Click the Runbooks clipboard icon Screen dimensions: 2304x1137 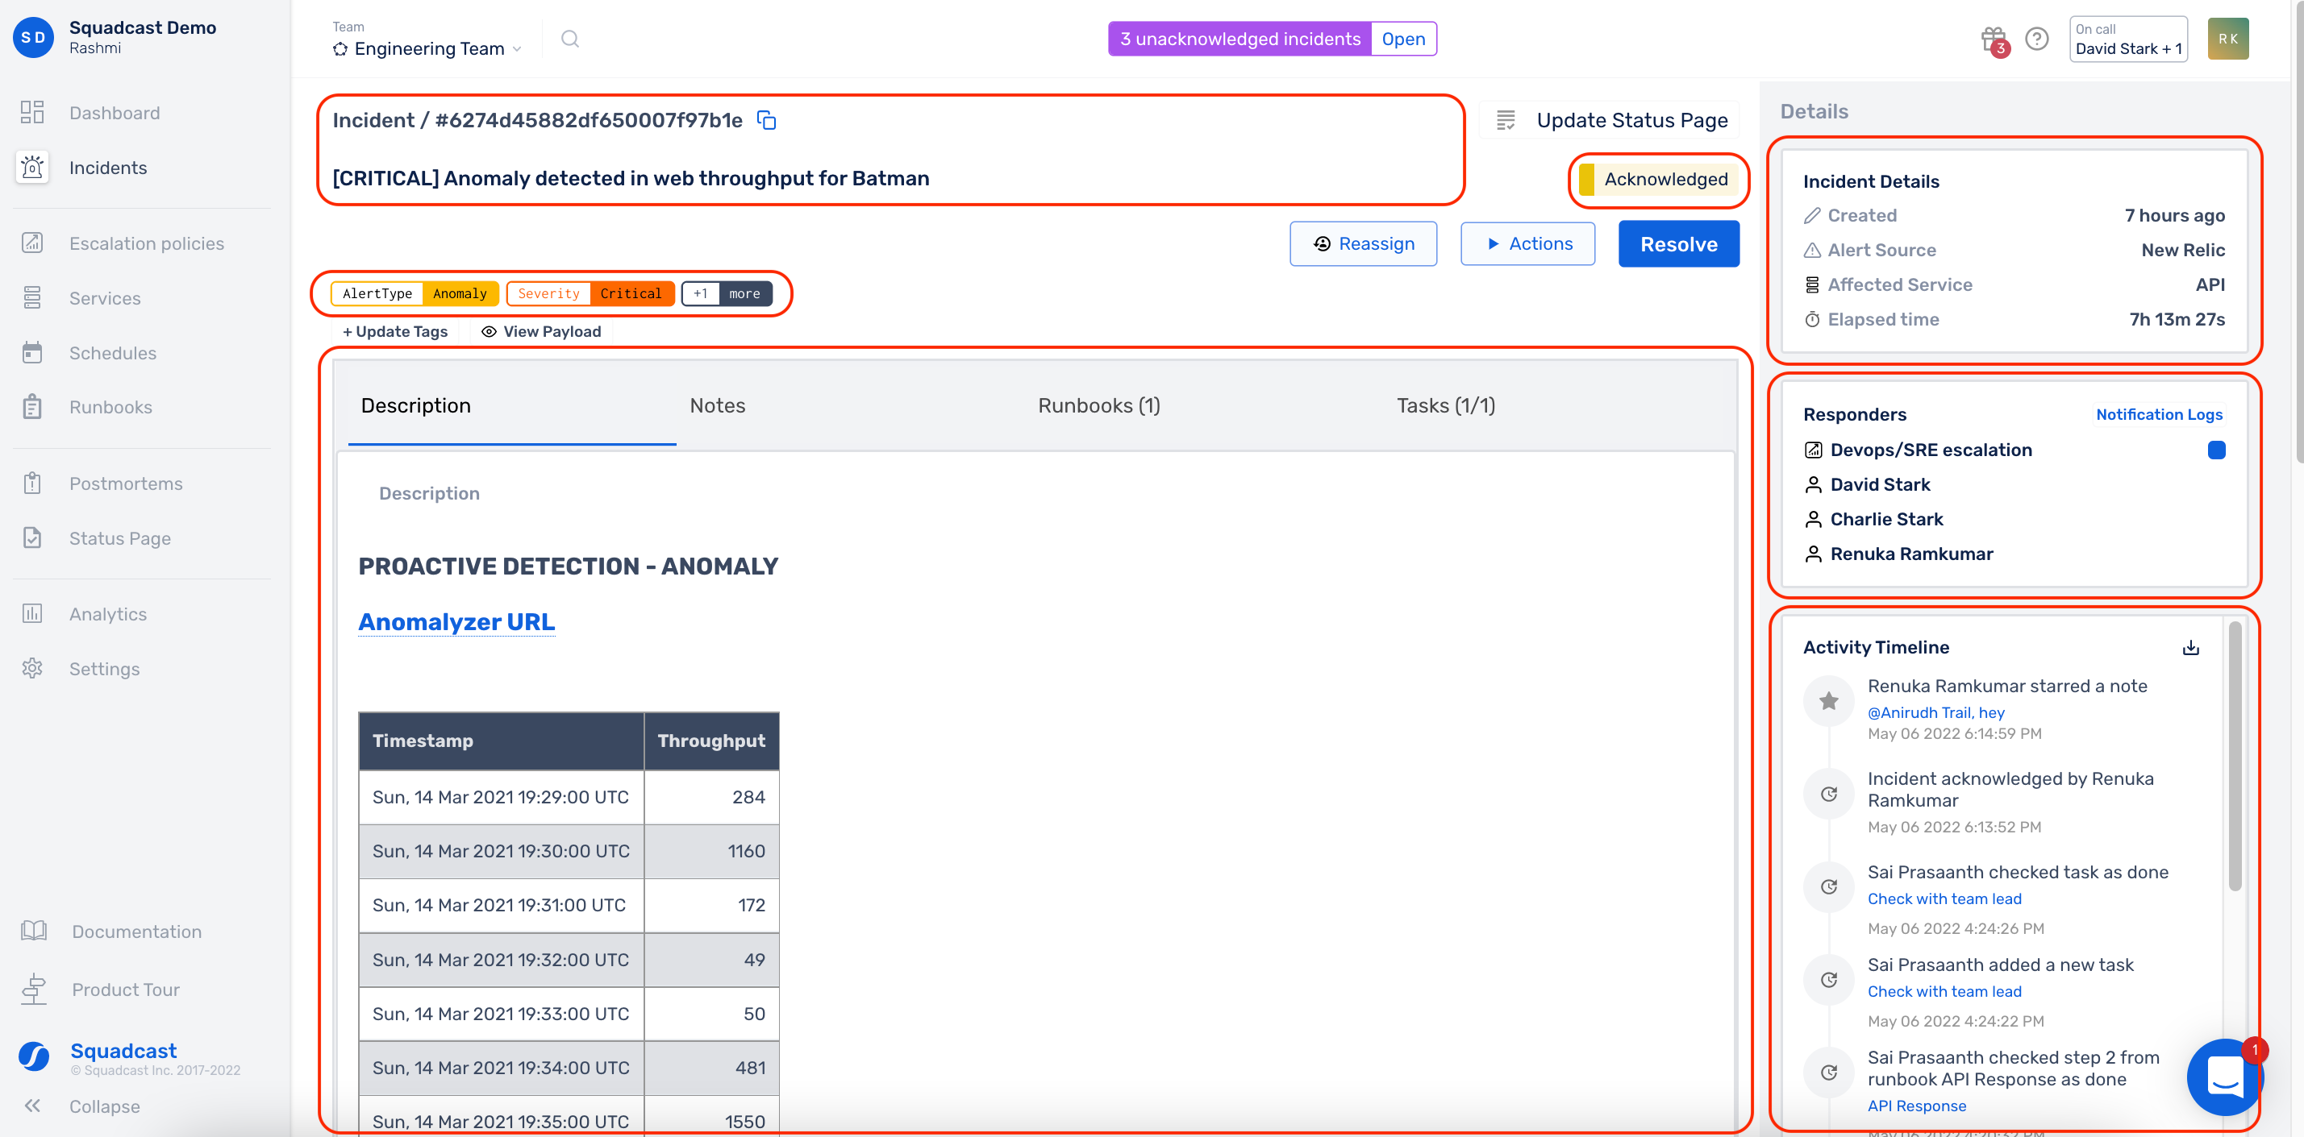pyautogui.click(x=32, y=407)
